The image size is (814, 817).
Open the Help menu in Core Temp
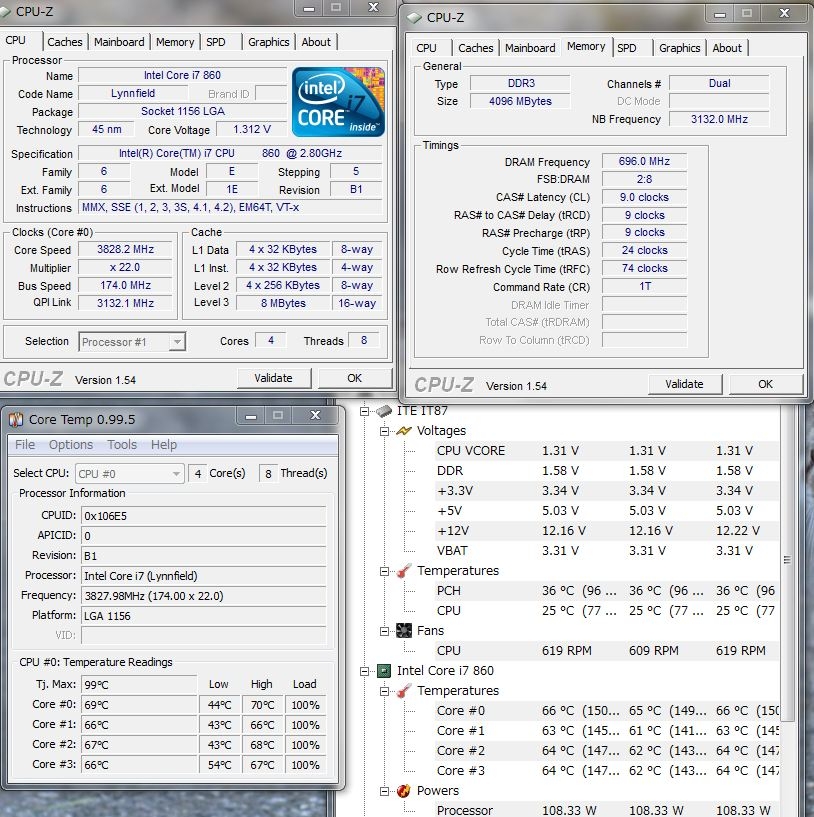pos(164,444)
